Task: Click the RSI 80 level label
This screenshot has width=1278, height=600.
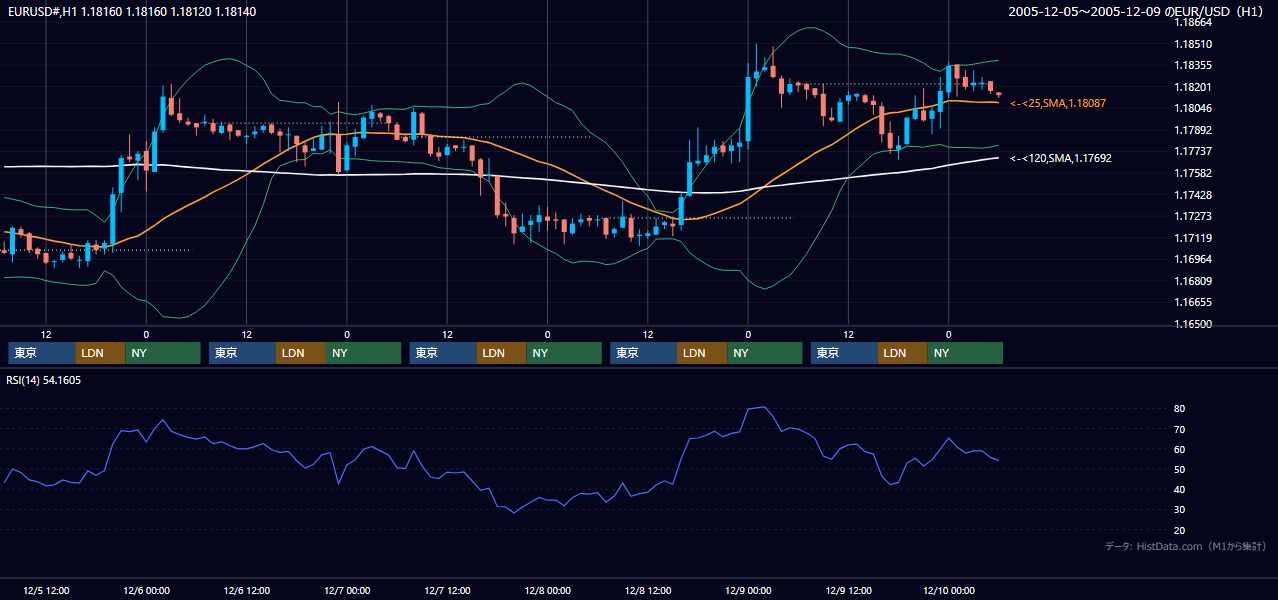Action: [1180, 409]
